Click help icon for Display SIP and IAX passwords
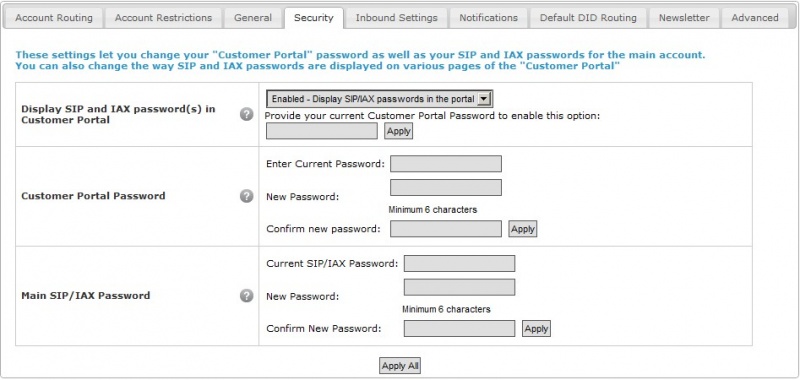 [x=246, y=114]
